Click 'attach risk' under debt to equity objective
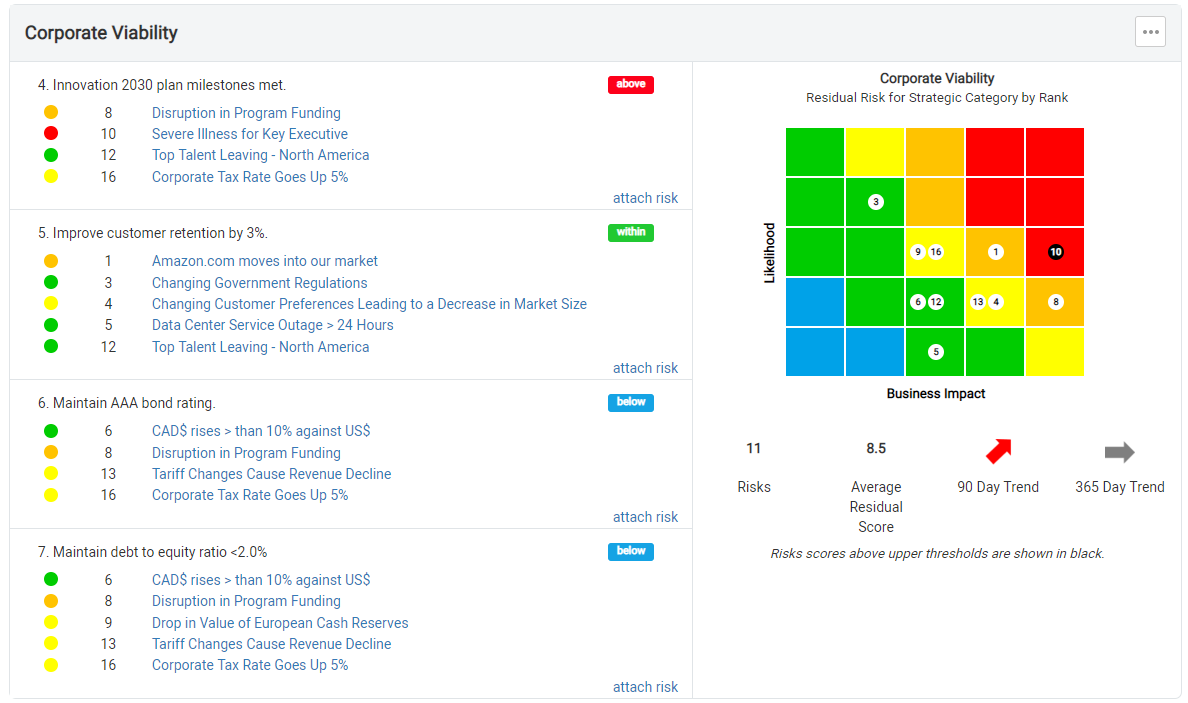Screen dimensions: 1188x703 click(x=645, y=687)
